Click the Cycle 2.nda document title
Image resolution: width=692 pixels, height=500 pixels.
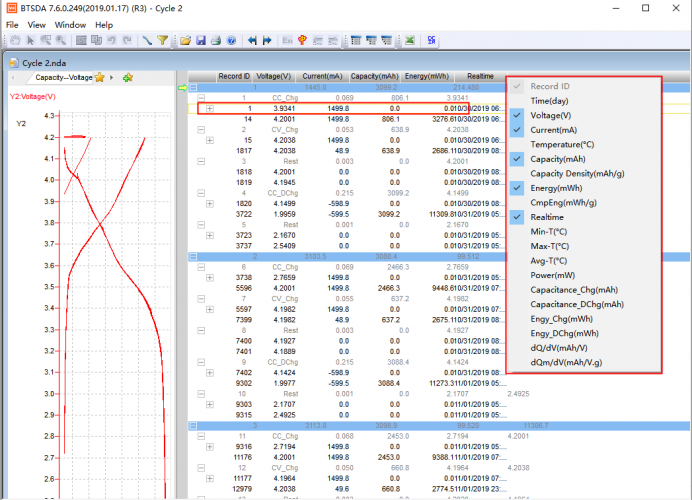click(44, 63)
